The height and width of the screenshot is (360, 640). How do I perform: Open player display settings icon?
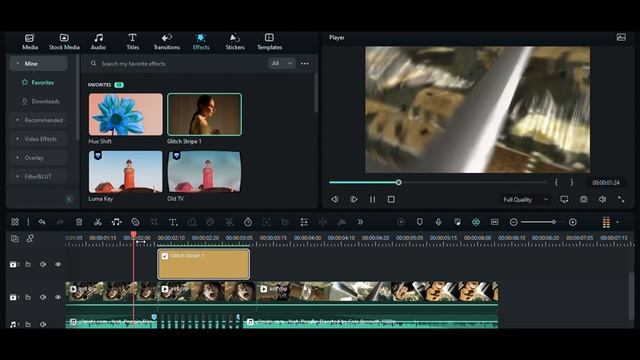(x=621, y=38)
